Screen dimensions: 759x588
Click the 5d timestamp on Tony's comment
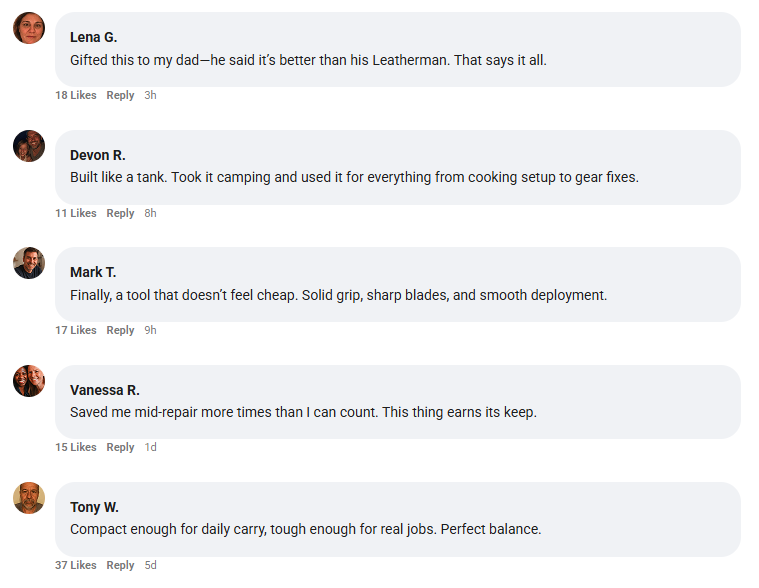pyautogui.click(x=150, y=565)
